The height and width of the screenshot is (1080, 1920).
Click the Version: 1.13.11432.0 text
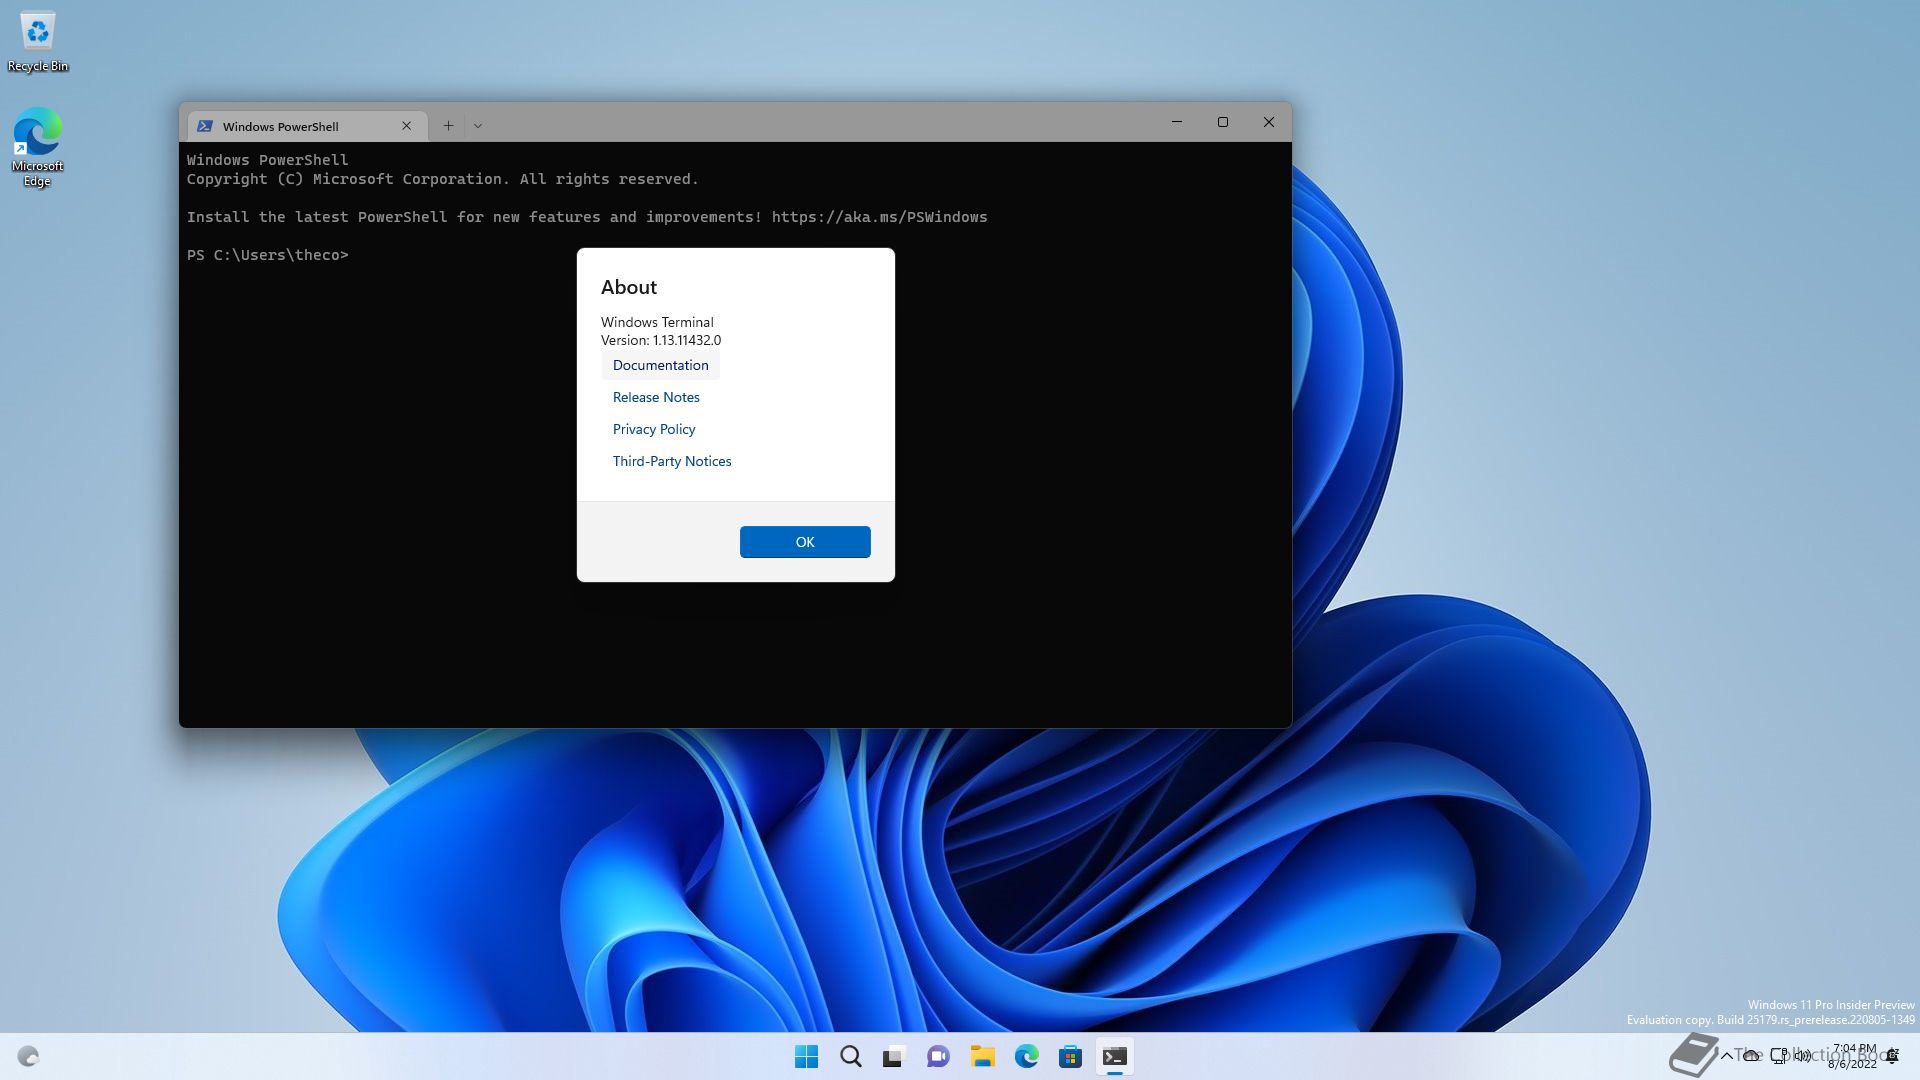tap(661, 340)
